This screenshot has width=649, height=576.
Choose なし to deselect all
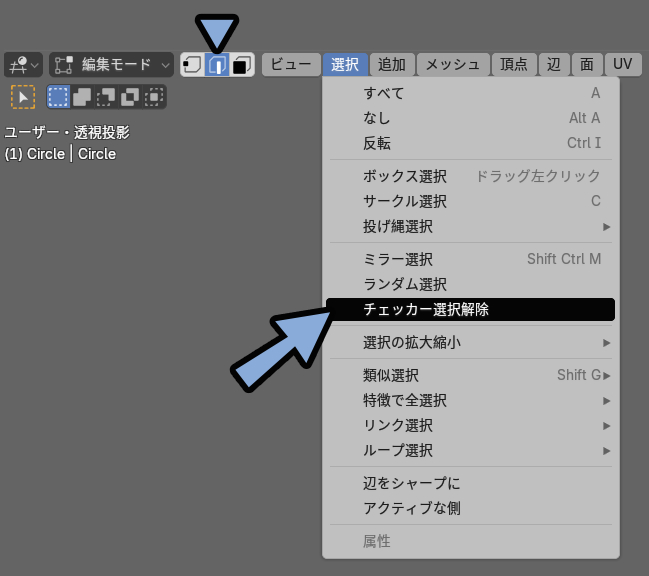471,118
